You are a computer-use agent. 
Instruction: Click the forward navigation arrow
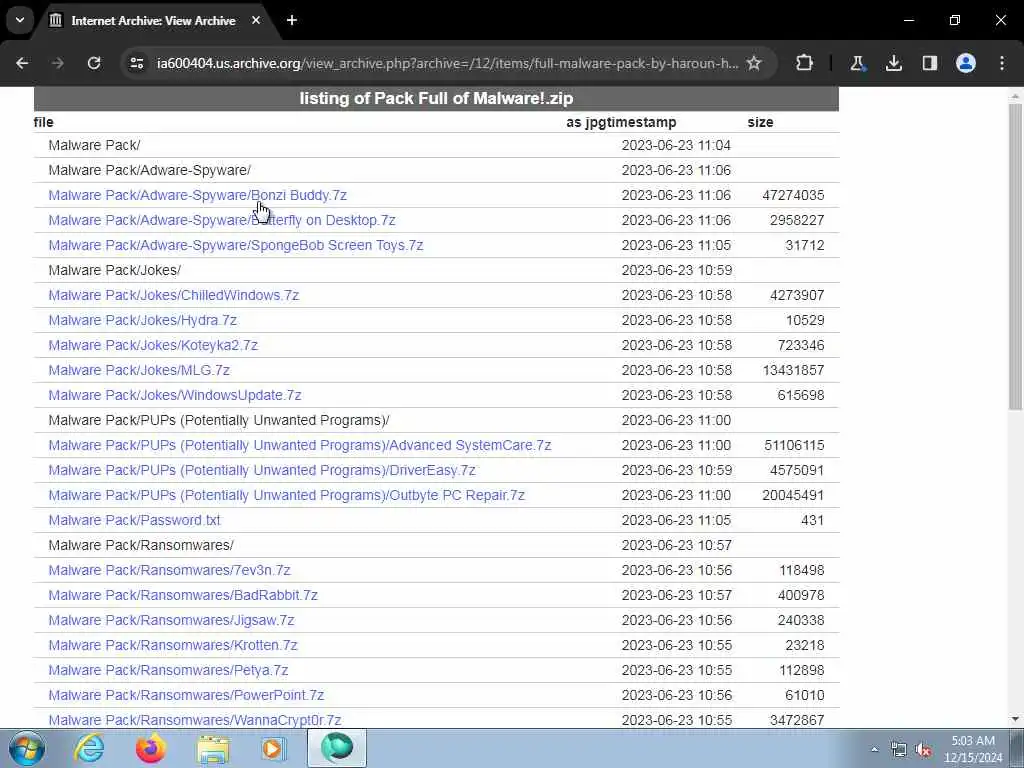(58, 63)
